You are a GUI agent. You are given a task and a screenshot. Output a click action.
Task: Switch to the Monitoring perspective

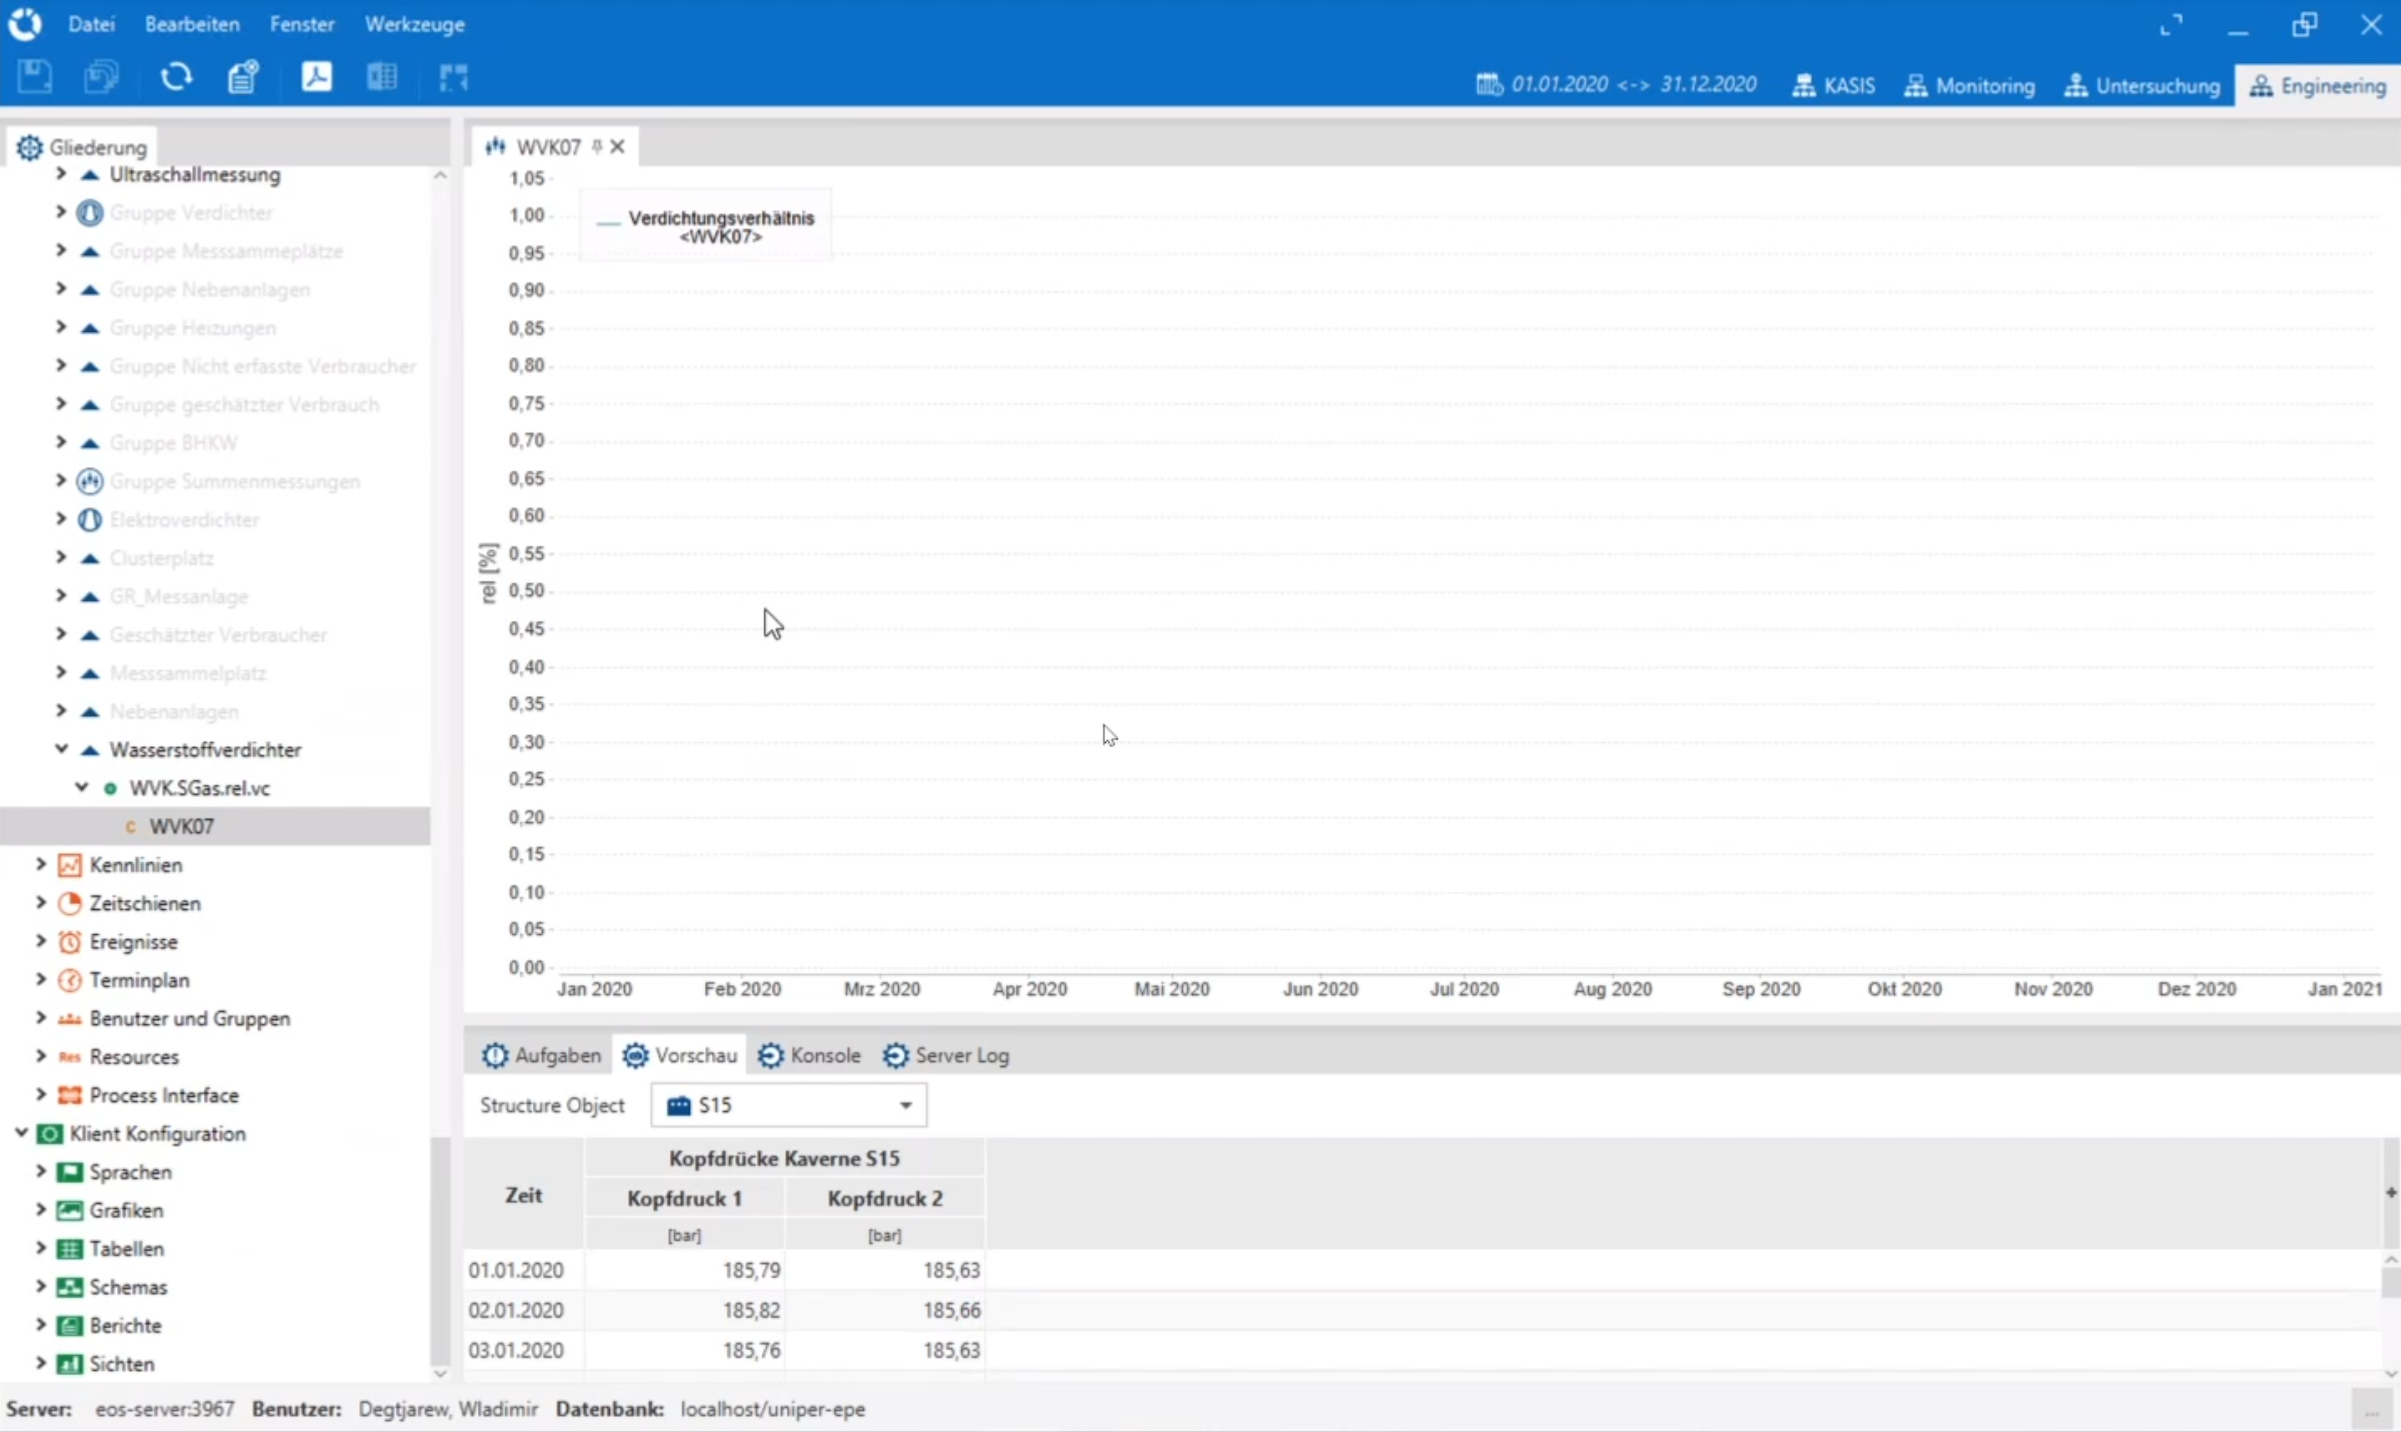pos(1969,85)
